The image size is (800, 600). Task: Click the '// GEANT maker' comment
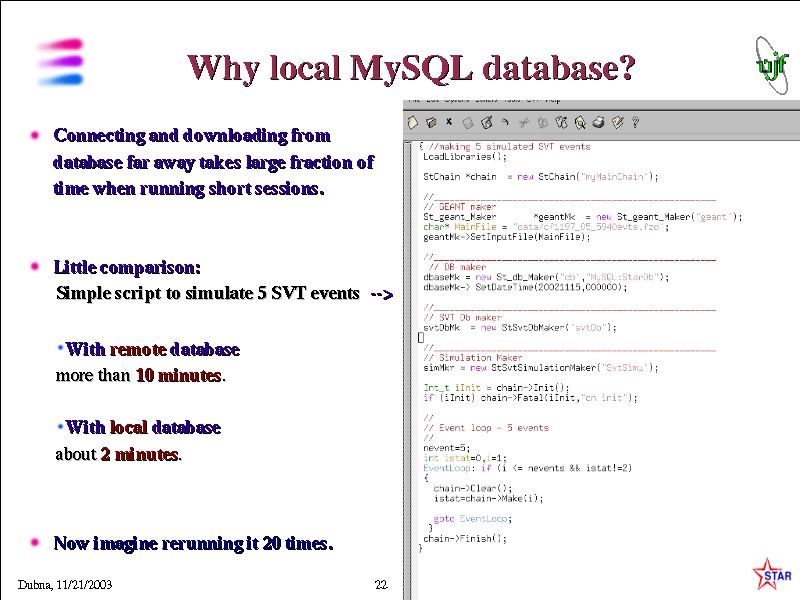pos(460,207)
